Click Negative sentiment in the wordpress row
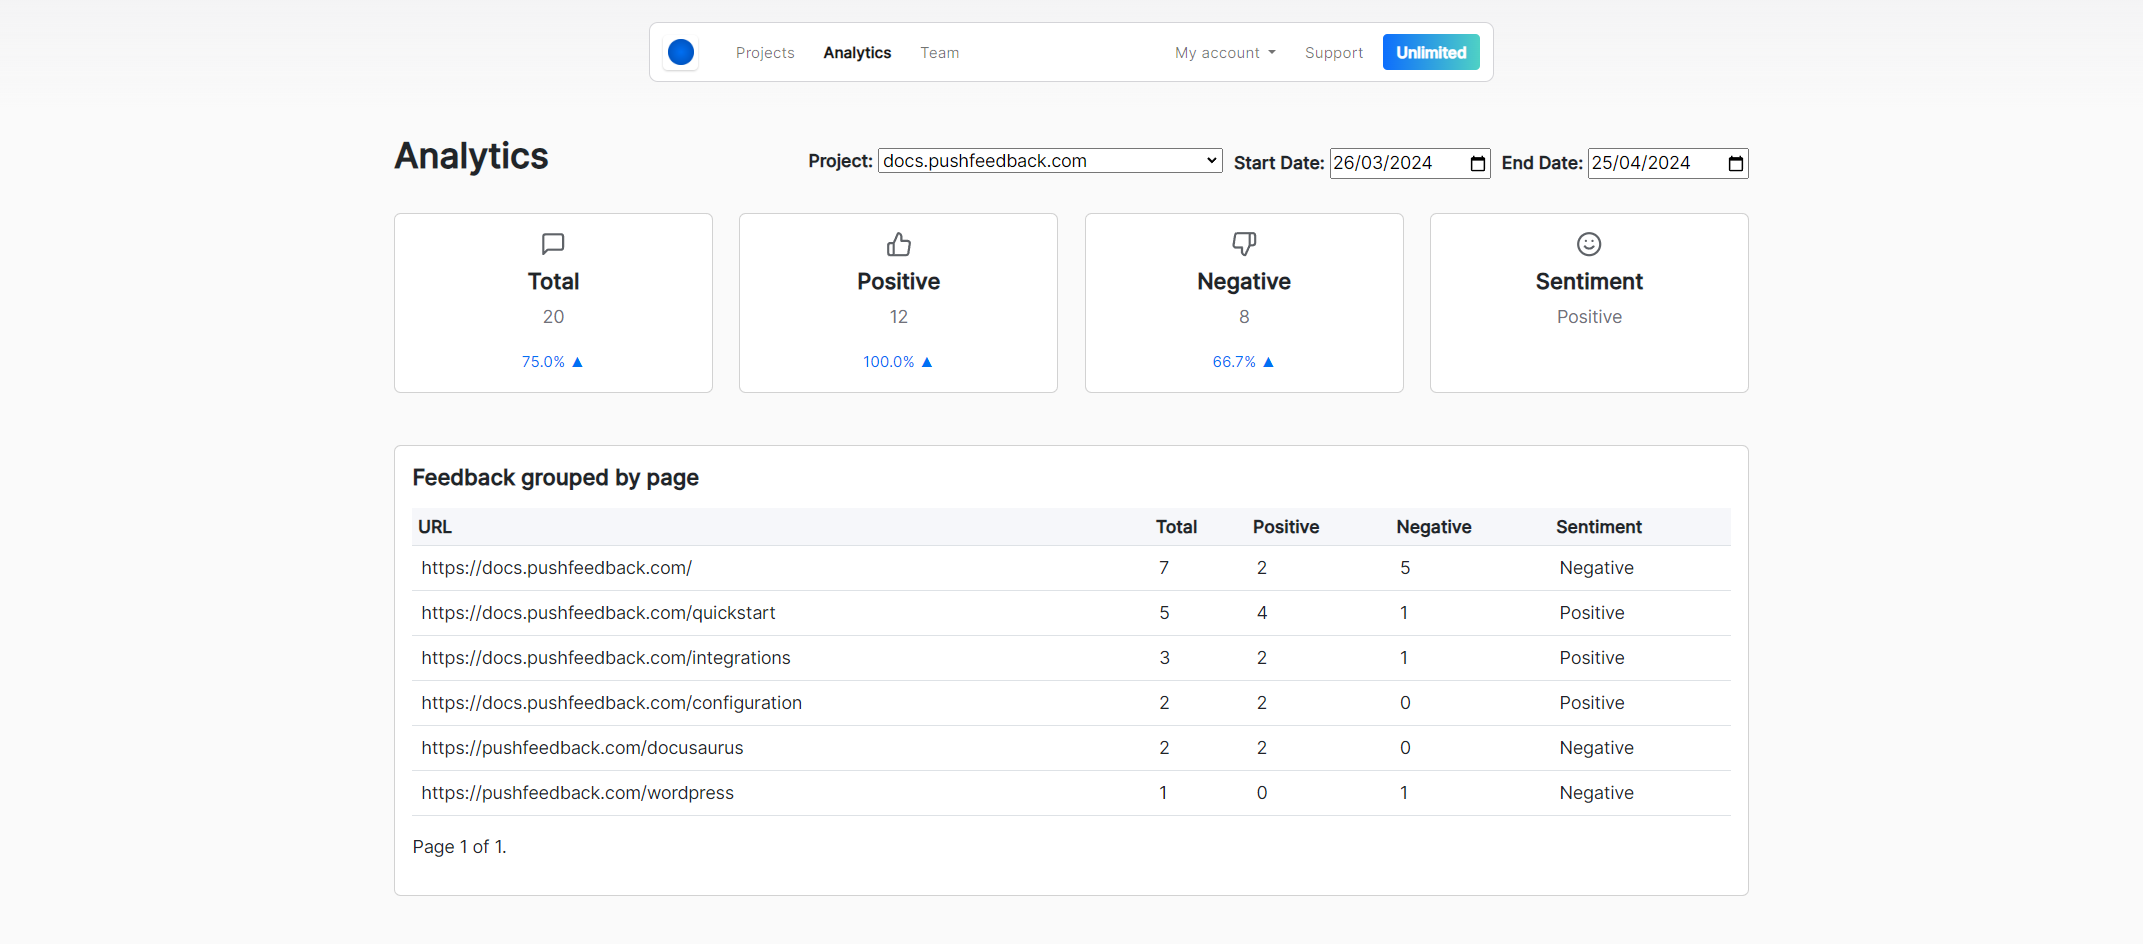This screenshot has height=944, width=2143. coord(1596,793)
